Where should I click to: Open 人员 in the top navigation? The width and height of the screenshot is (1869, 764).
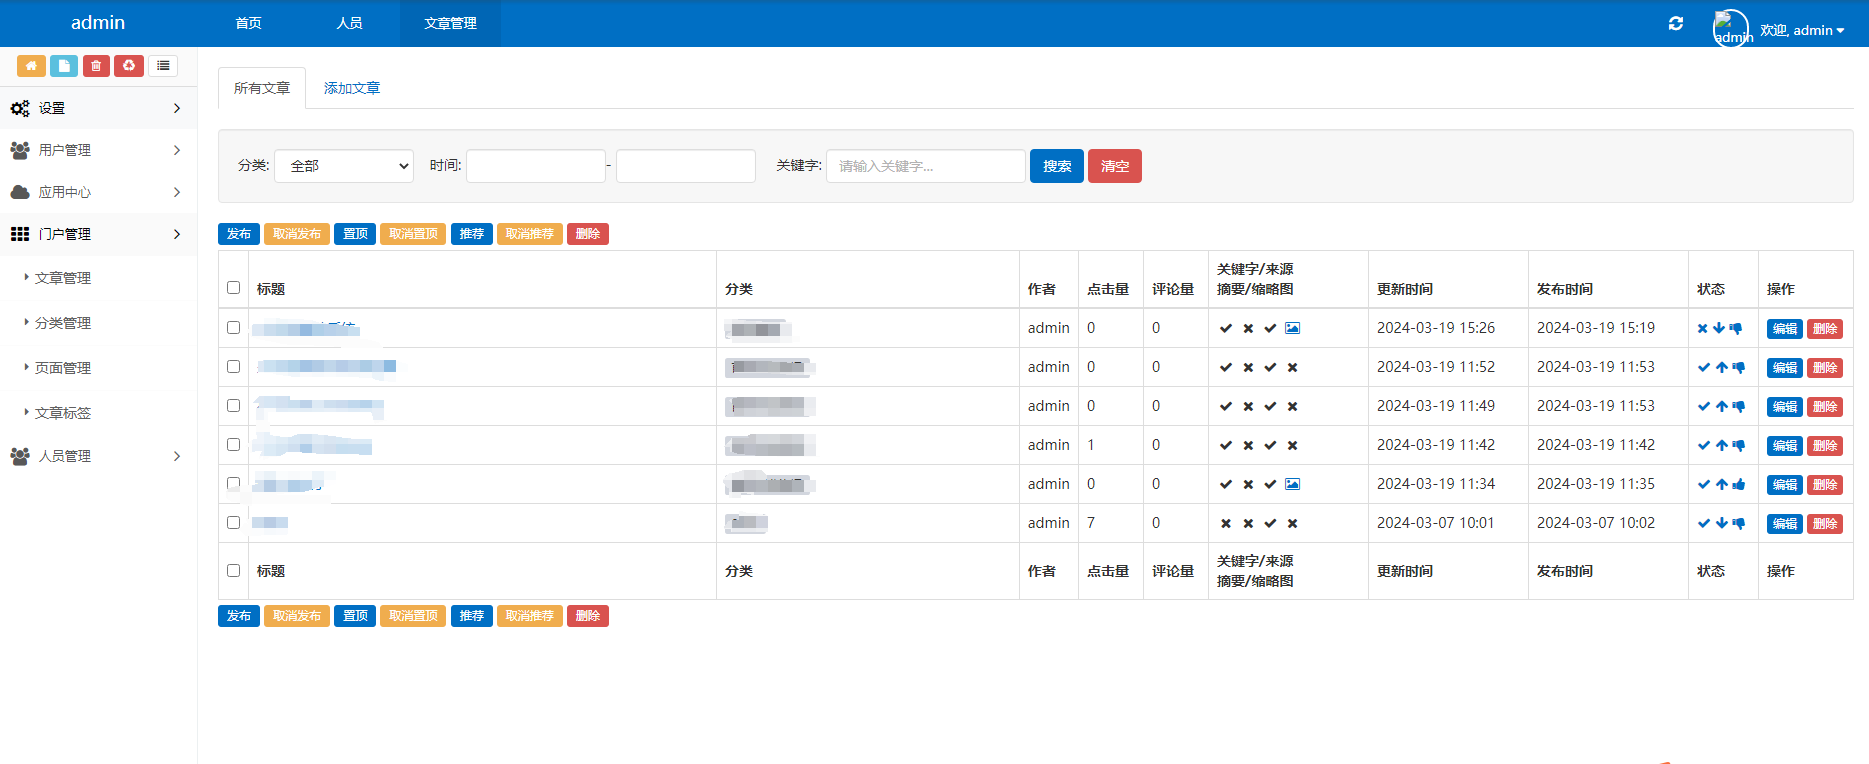pyautogui.click(x=349, y=23)
